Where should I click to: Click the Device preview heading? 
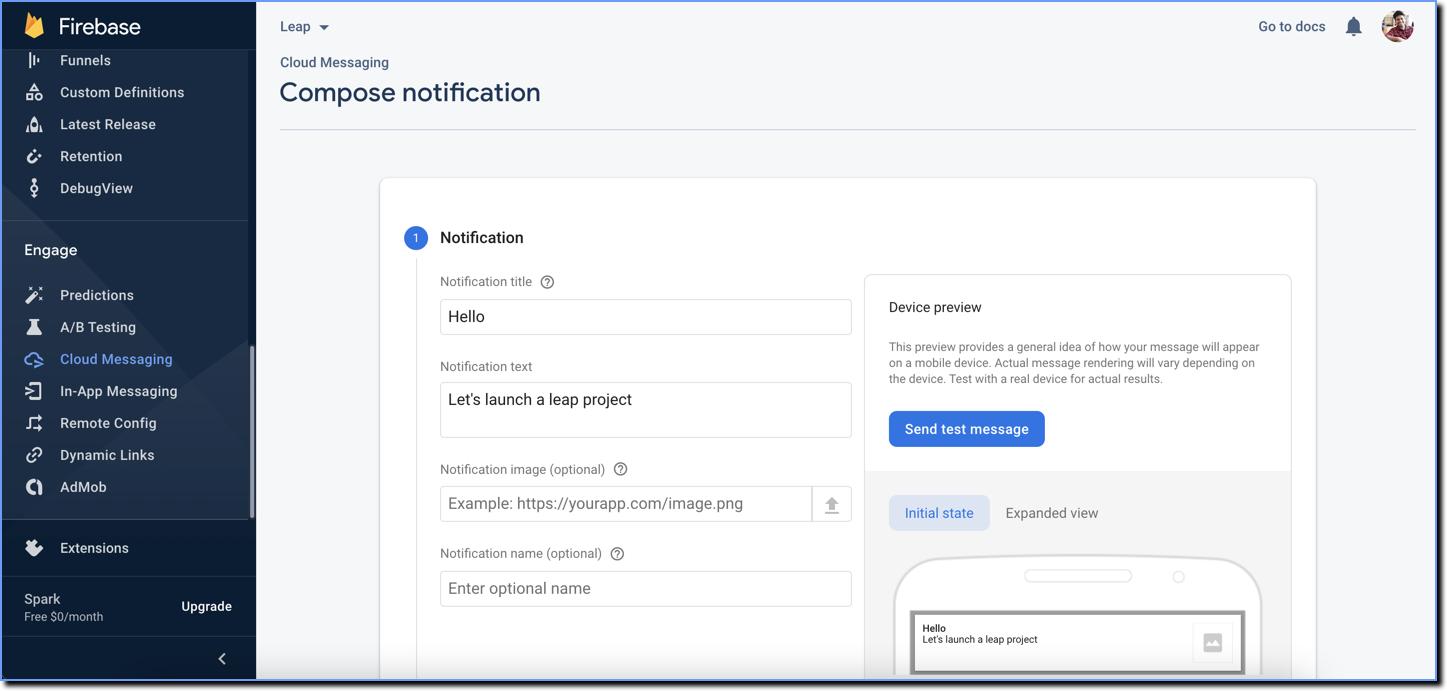pyautogui.click(x=935, y=307)
